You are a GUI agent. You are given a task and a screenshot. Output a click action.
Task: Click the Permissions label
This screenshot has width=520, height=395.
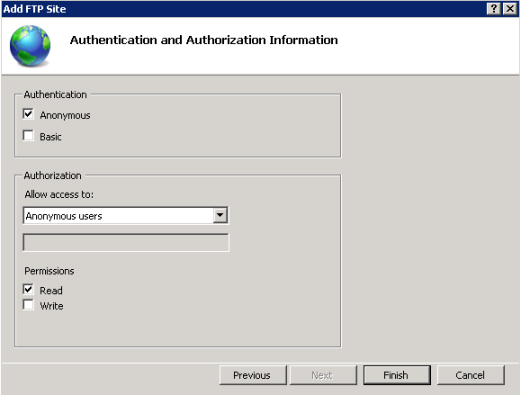(49, 271)
